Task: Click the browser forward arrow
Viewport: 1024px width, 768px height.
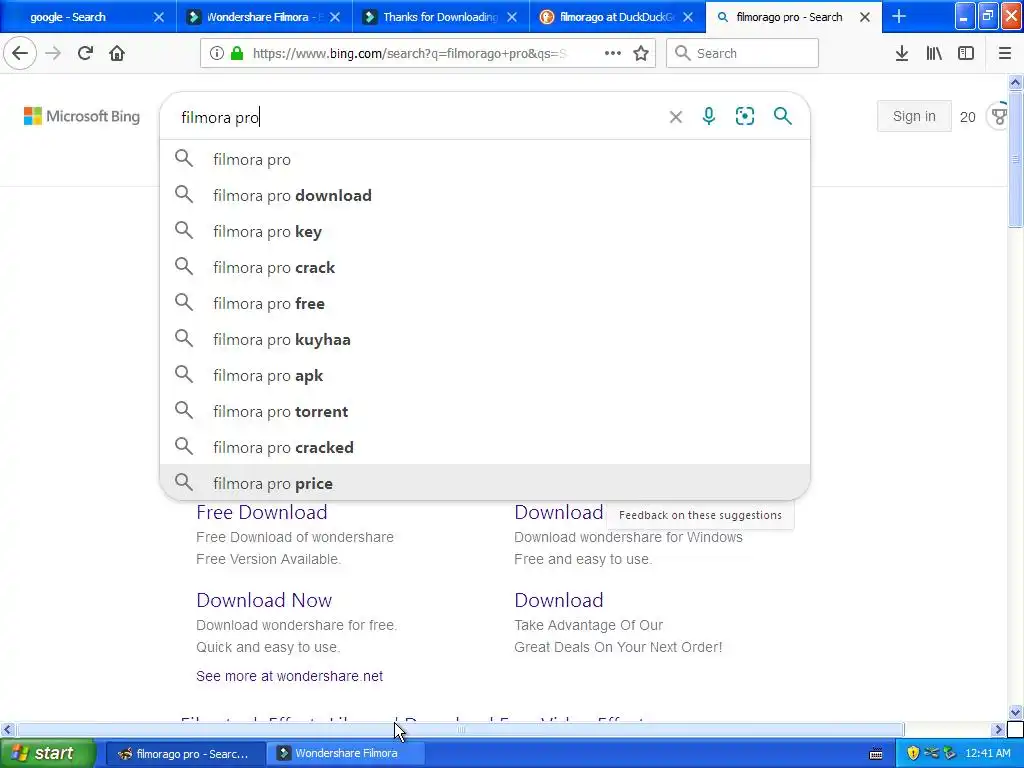Action: (54, 54)
